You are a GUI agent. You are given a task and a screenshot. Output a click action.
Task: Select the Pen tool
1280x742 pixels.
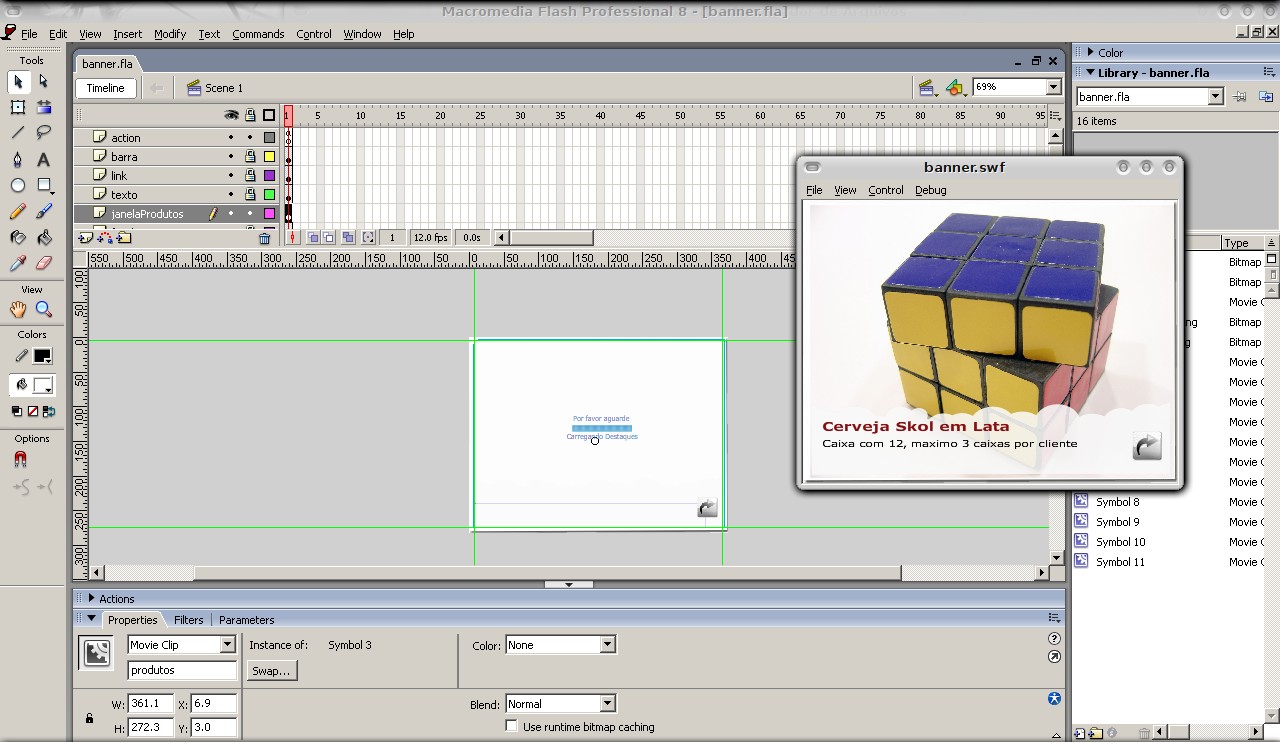18,159
